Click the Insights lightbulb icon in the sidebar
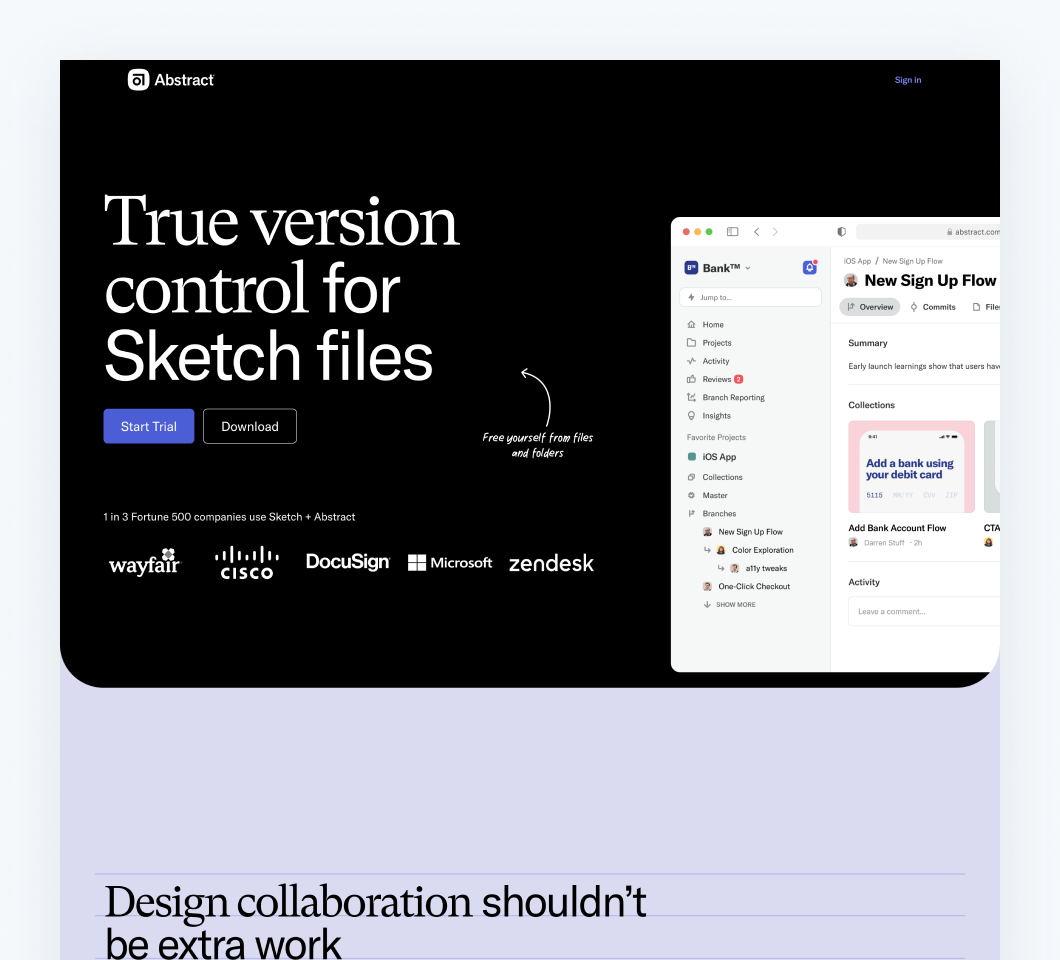1060x960 pixels. click(691, 416)
